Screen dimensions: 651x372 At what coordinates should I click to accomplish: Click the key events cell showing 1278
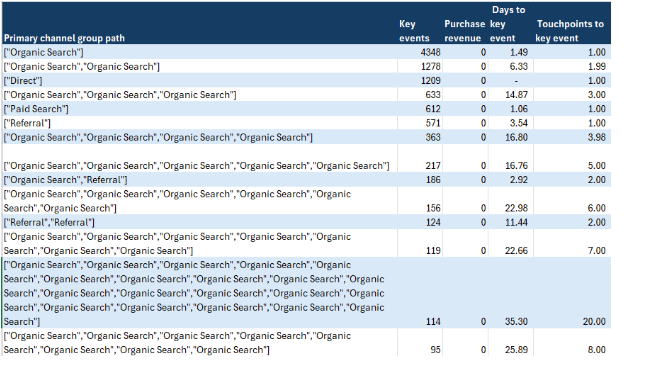click(x=420, y=66)
